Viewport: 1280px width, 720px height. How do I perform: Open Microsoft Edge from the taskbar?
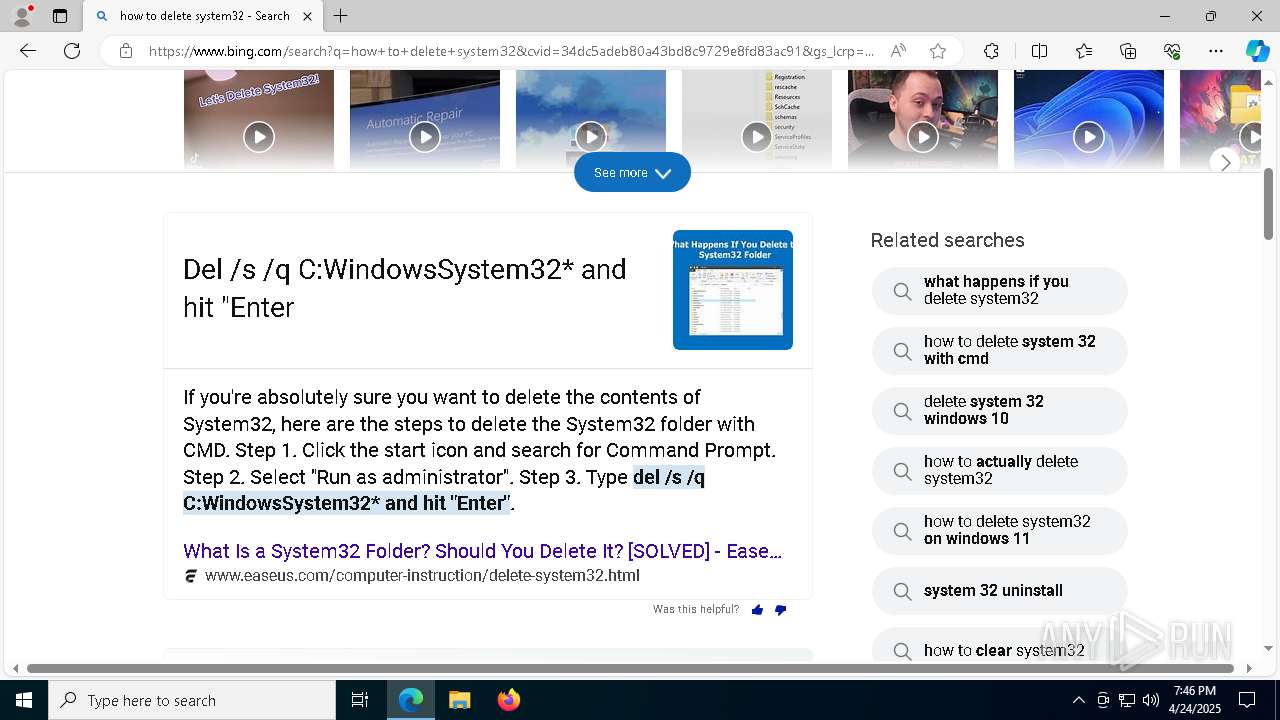click(x=411, y=700)
